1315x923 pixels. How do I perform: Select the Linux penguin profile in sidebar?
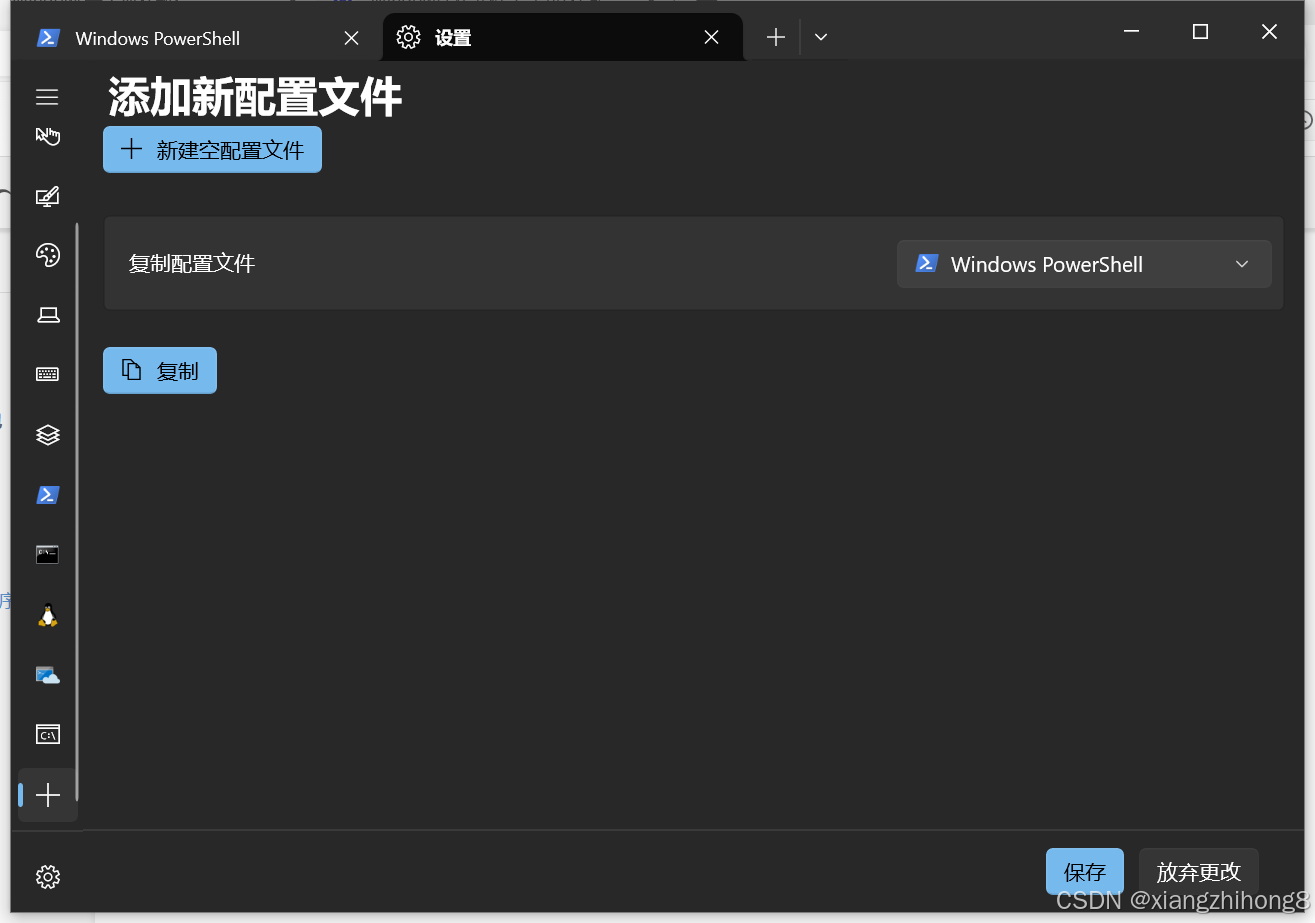pos(47,615)
